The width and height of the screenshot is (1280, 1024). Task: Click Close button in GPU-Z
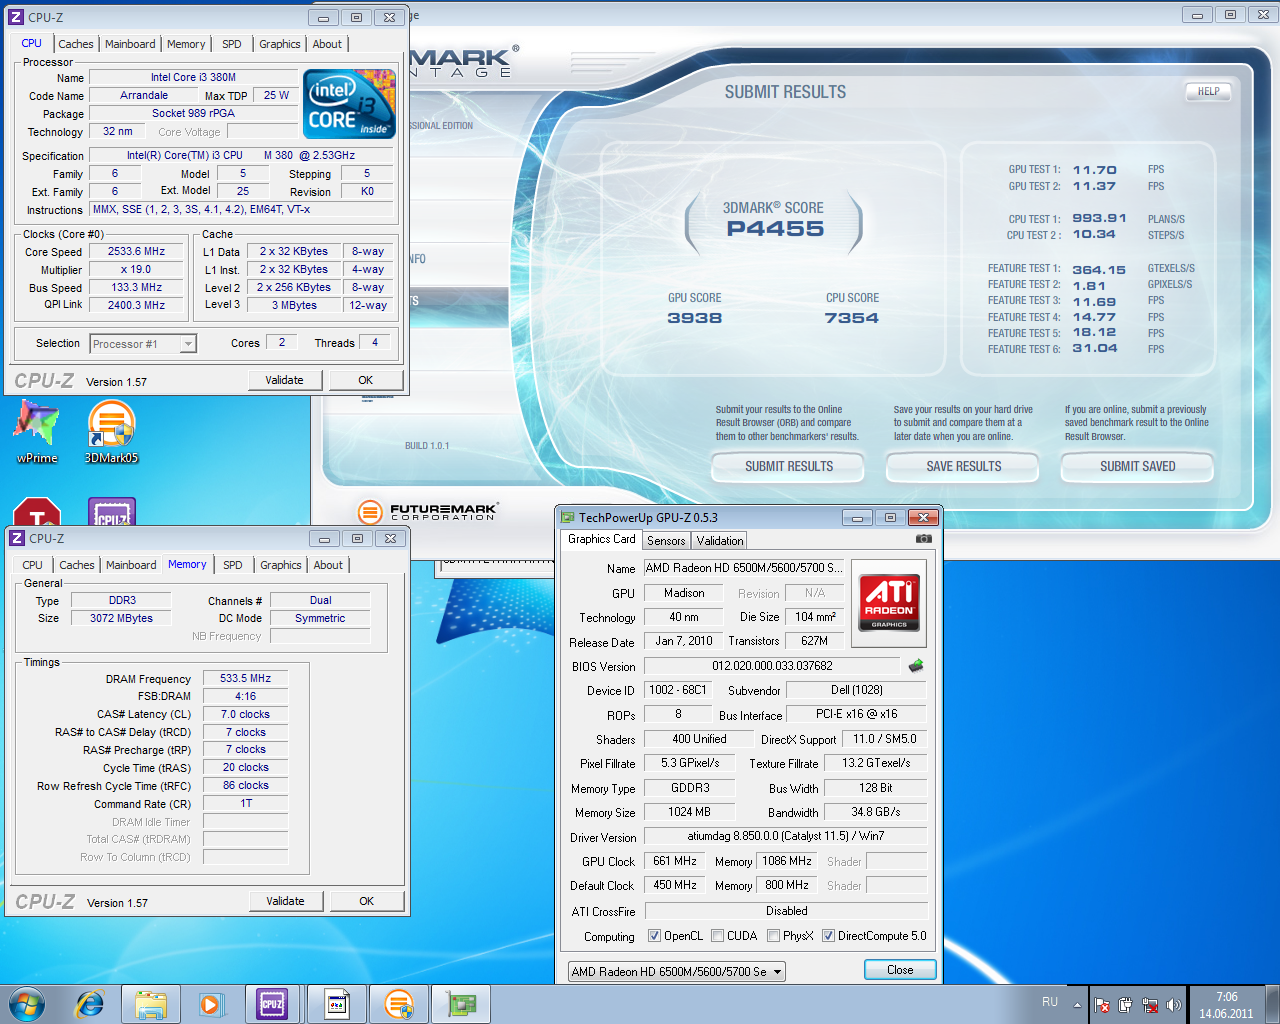pos(900,970)
